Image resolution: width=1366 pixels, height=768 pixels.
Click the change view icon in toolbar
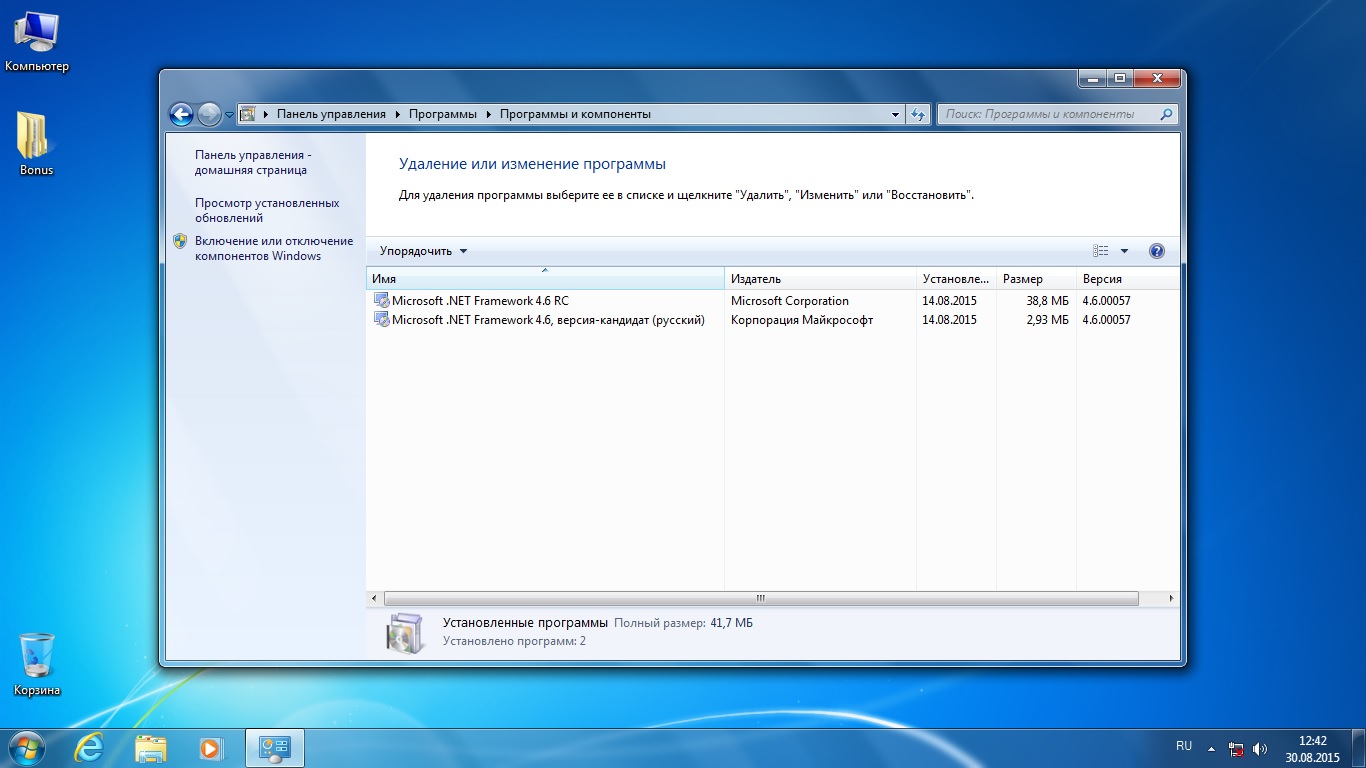1101,251
